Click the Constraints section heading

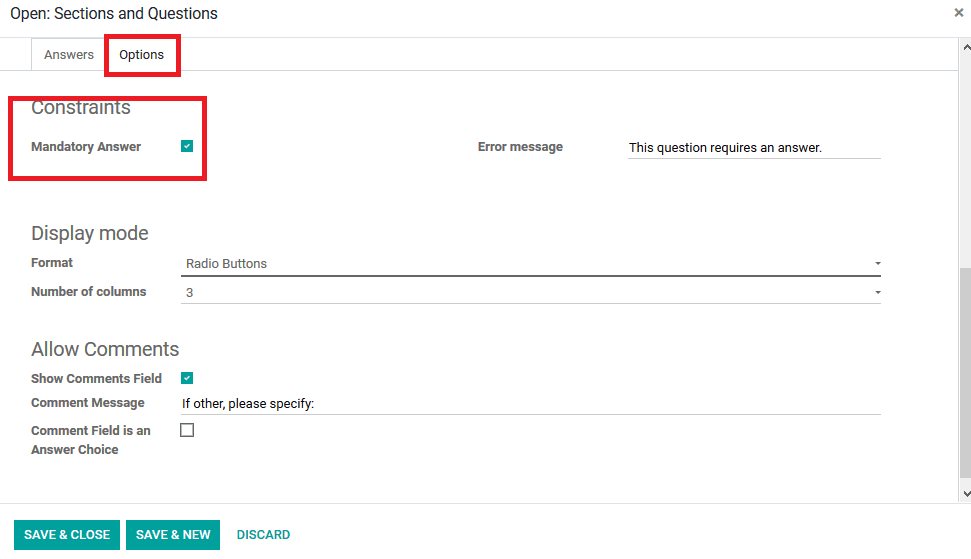[81, 107]
